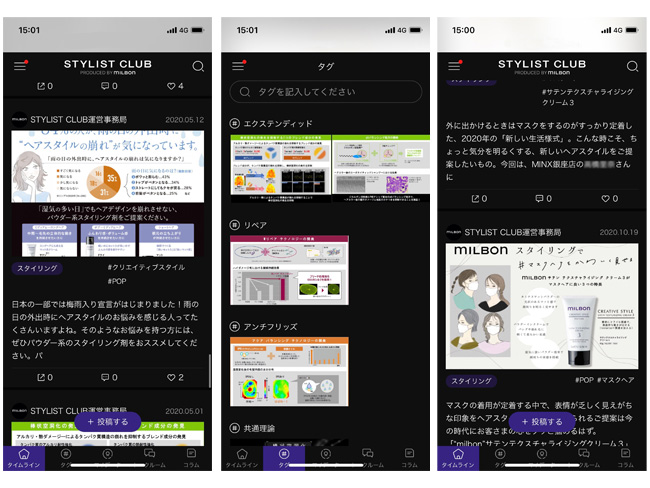
Task: Open hamburger menu in middle タグ screen
Action: [x=238, y=65]
